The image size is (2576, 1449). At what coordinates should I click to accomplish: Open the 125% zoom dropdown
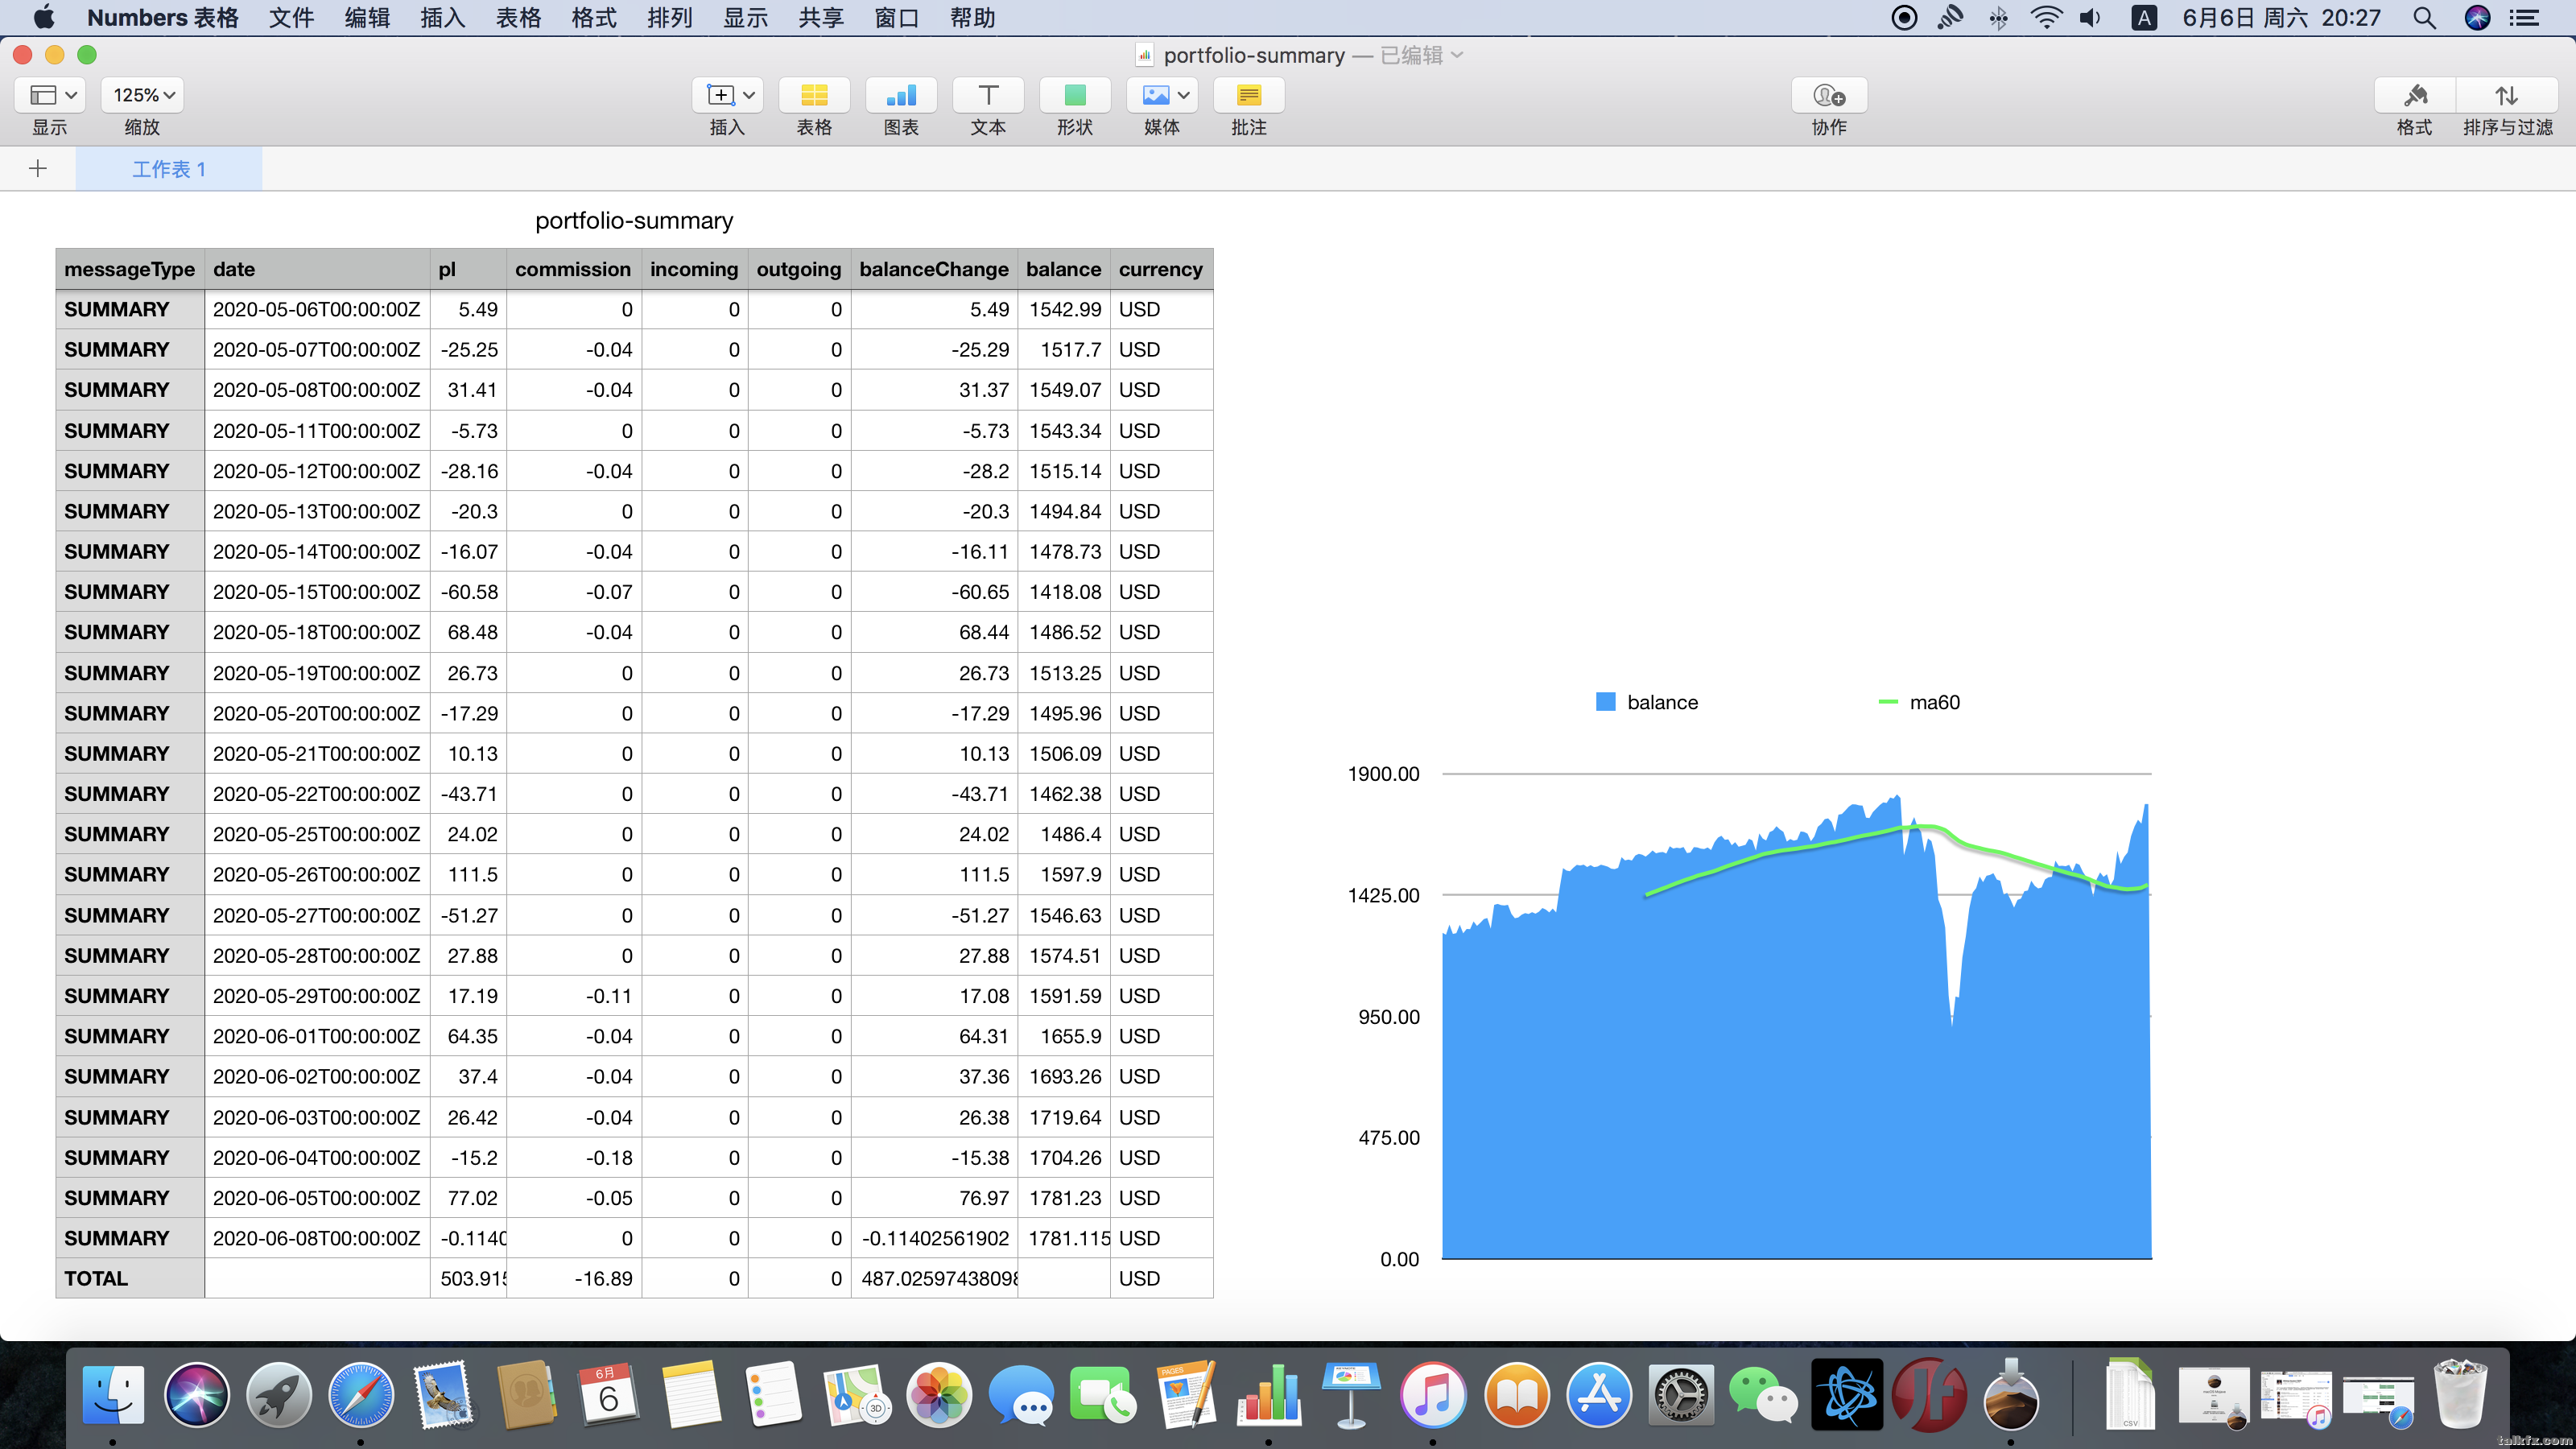point(143,95)
